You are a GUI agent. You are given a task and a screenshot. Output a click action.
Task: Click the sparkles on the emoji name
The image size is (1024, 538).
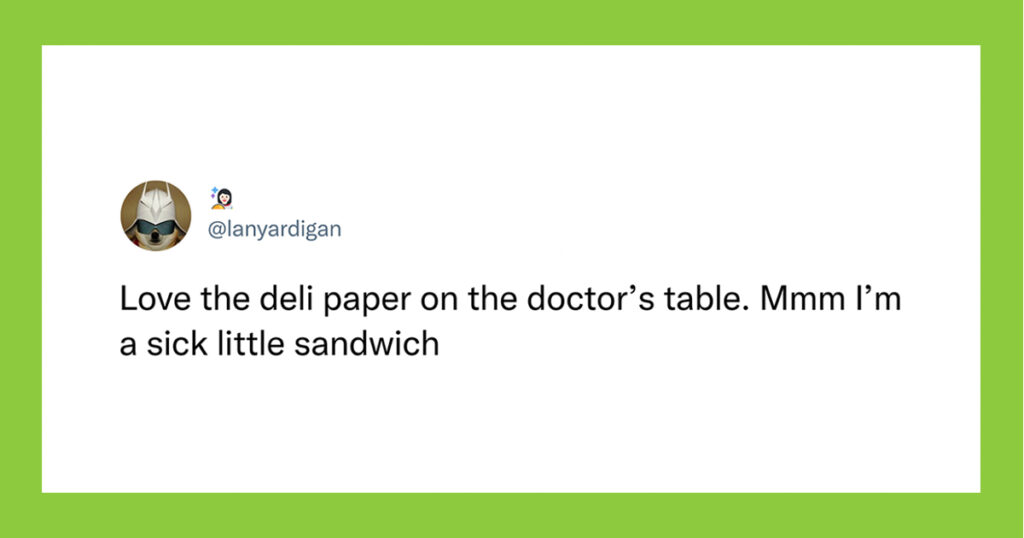[x=214, y=191]
